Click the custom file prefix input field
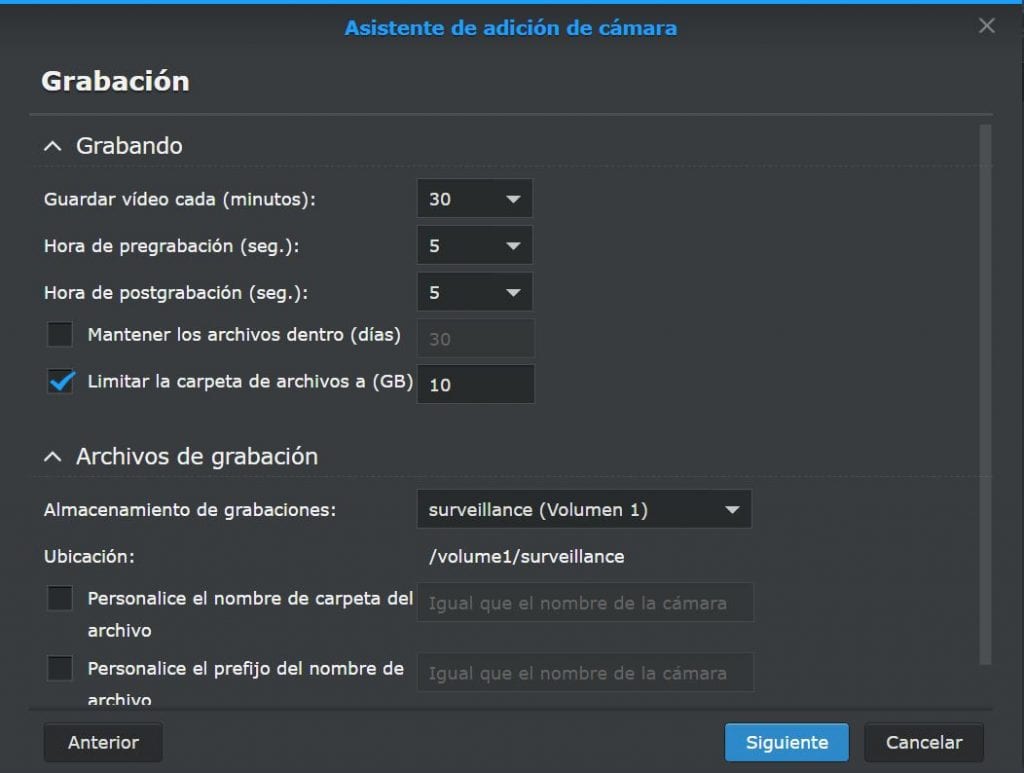The height and width of the screenshot is (773, 1024). 585,672
